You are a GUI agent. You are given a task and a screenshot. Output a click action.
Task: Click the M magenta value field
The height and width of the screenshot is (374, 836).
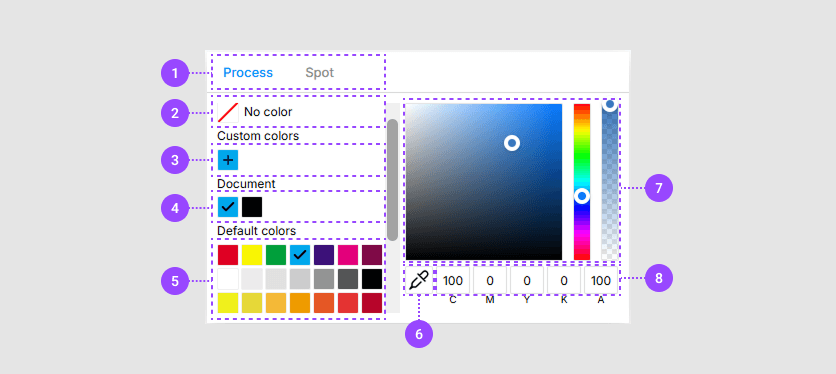pyautogui.click(x=490, y=281)
